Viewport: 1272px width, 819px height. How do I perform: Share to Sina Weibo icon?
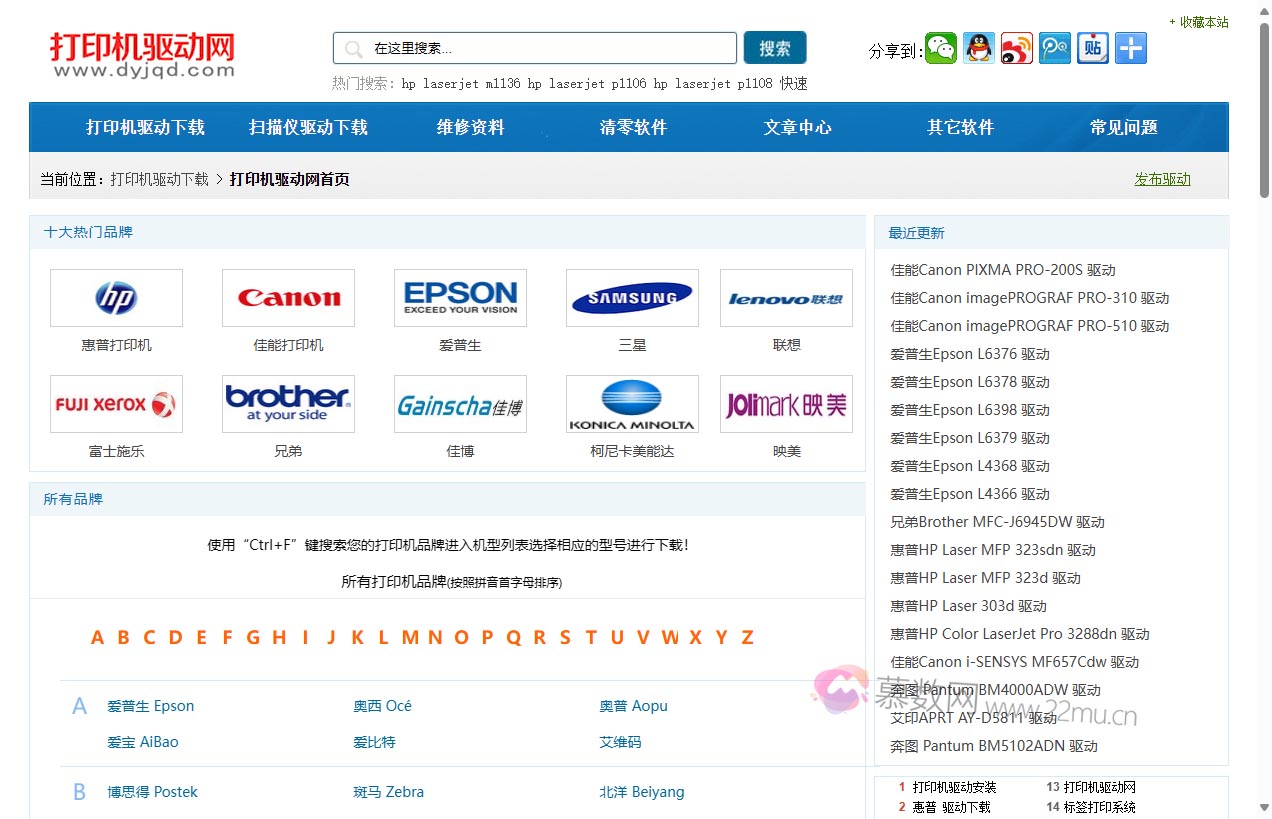1017,48
